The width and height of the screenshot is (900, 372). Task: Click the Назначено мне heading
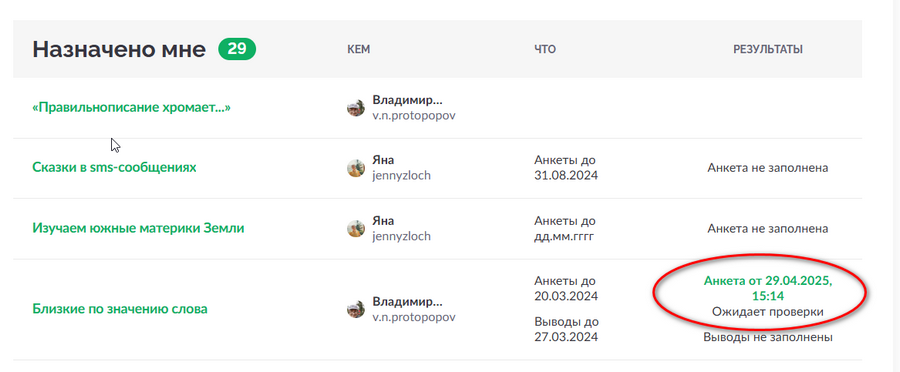click(x=119, y=50)
